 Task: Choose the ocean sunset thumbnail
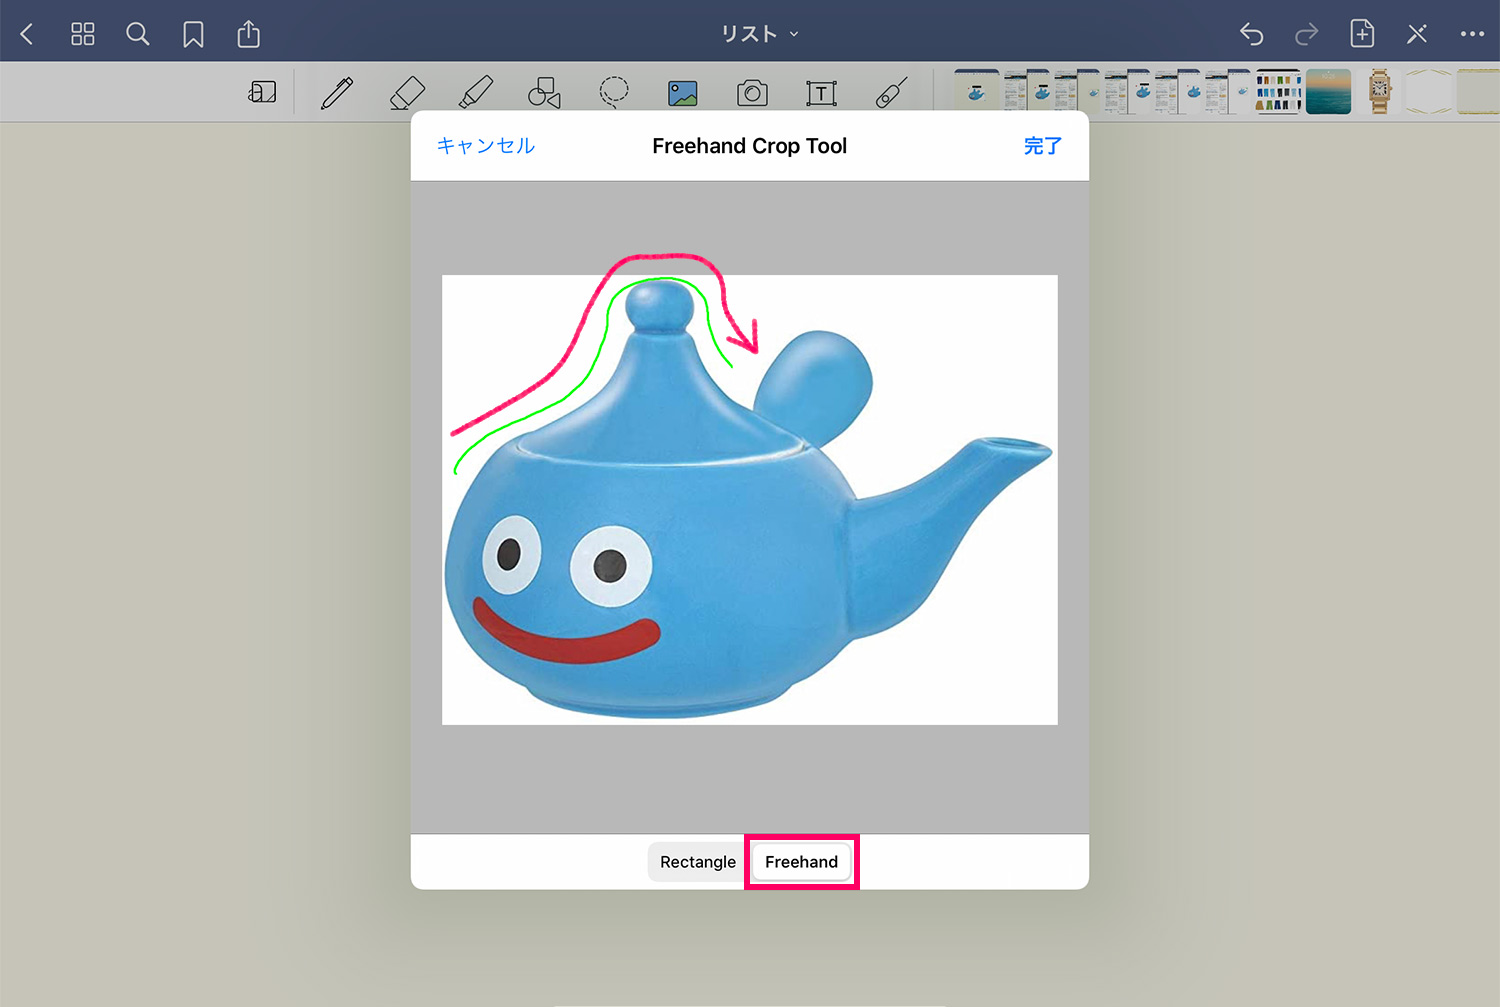pyautogui.click(x=1329, y=92)
